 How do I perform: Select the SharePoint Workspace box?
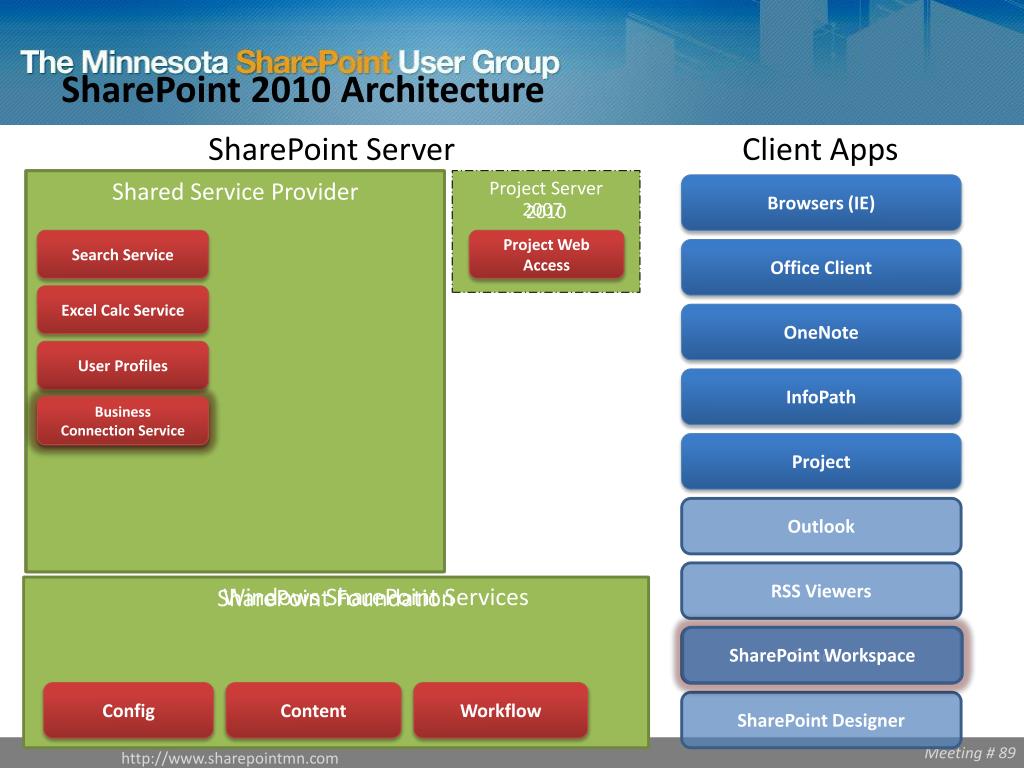pyautogui.click(x=821, y=655)
